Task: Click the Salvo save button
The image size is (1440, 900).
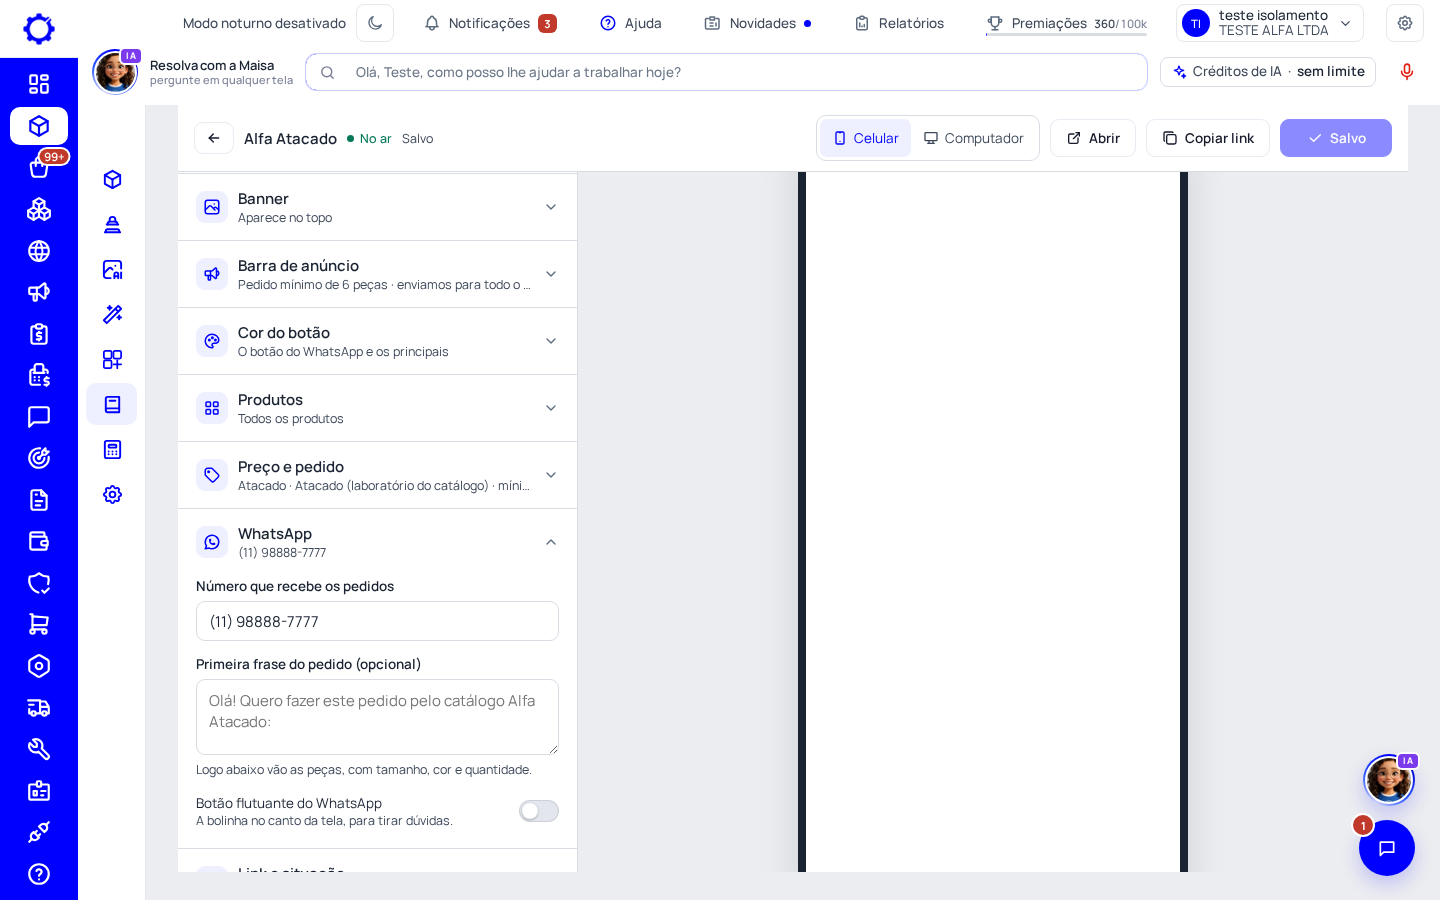Action: tap(1336, 138)
